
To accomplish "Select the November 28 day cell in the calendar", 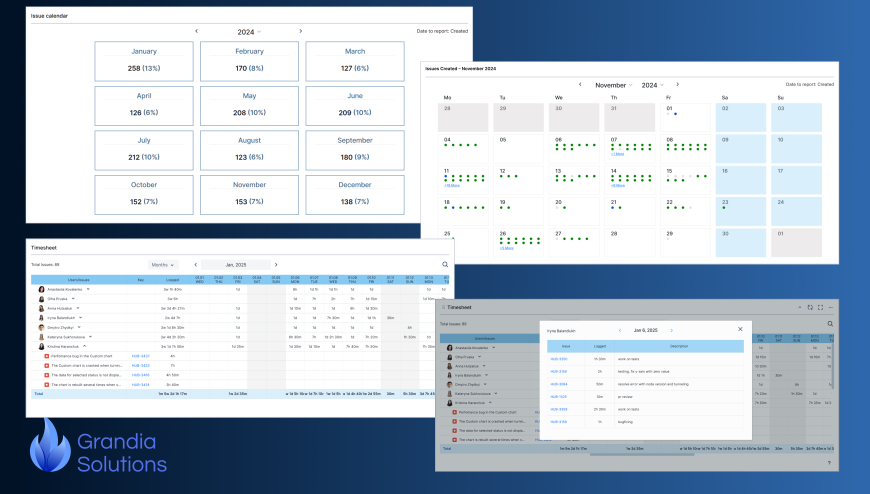I will [x=630, y=242].
